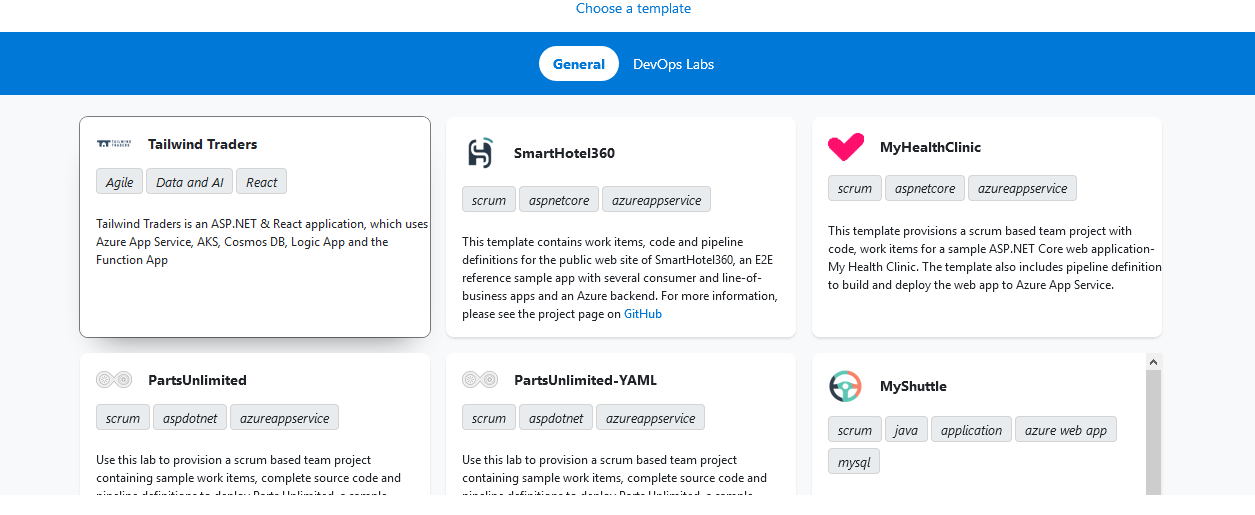Open the Choose a template link
Image resolution: width=1255 pixels, height=515 pixels.
pos(633,8)
